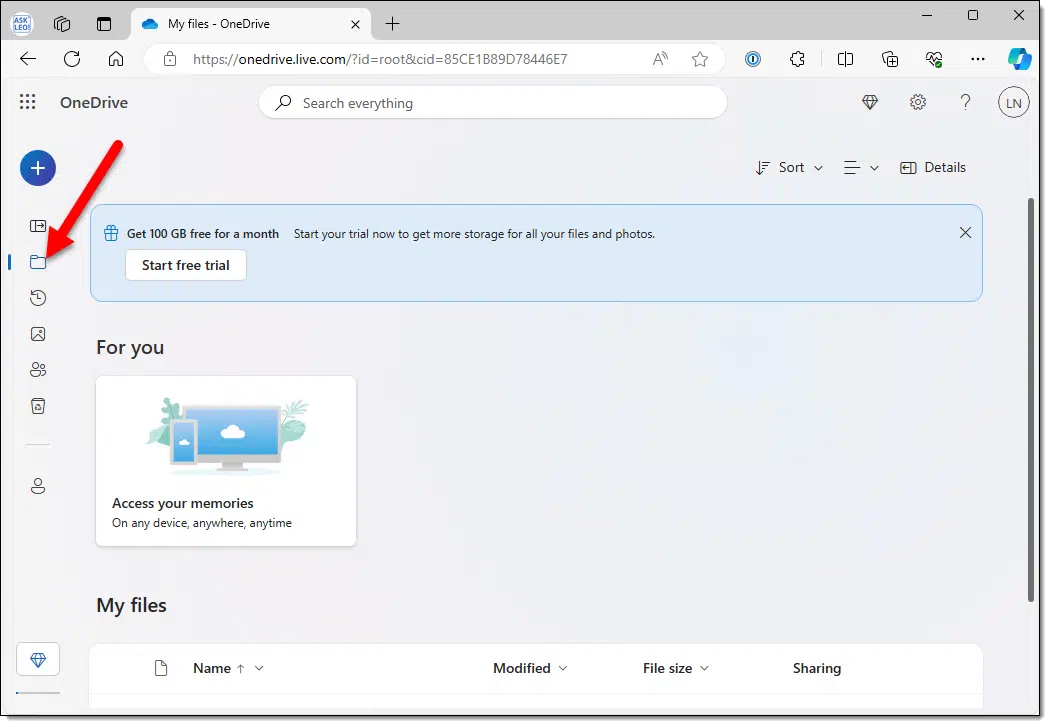Expand the Name column dropdown

coord(259,668)
